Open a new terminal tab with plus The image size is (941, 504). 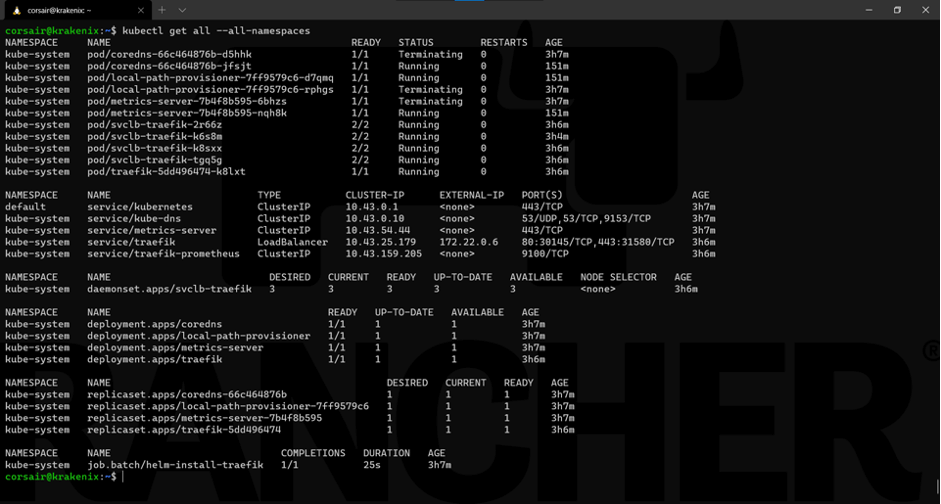[x=162, y=10]
